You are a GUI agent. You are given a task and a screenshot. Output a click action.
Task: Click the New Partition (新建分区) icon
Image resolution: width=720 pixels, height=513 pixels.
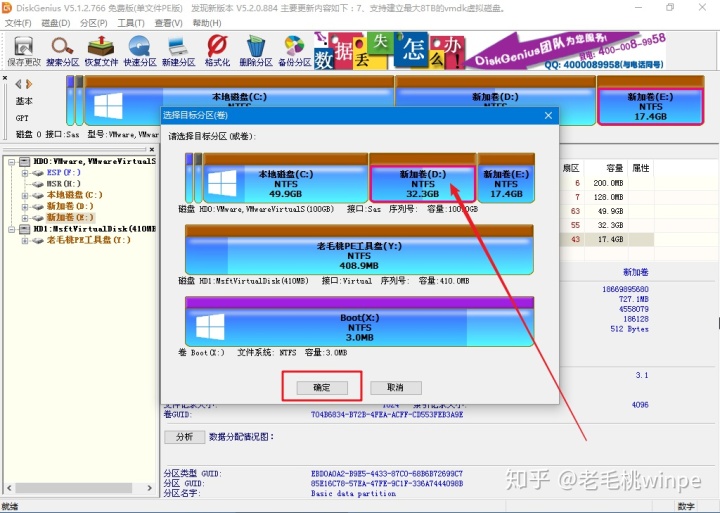[179, 51]
